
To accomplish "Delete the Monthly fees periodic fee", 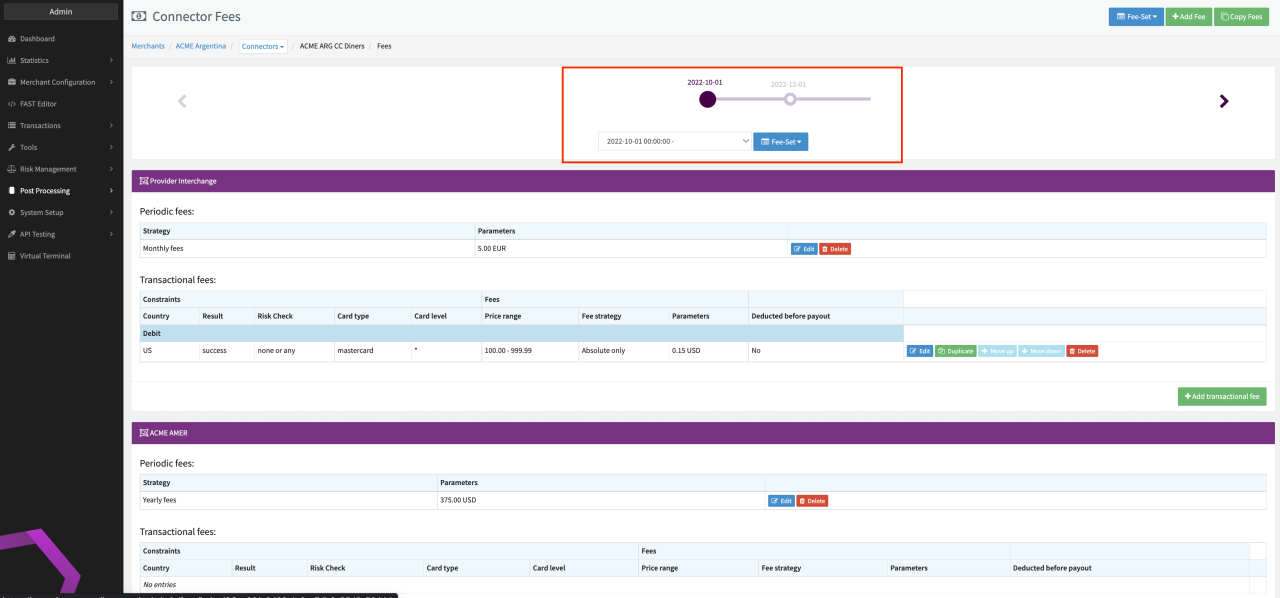I will (835, 249).
